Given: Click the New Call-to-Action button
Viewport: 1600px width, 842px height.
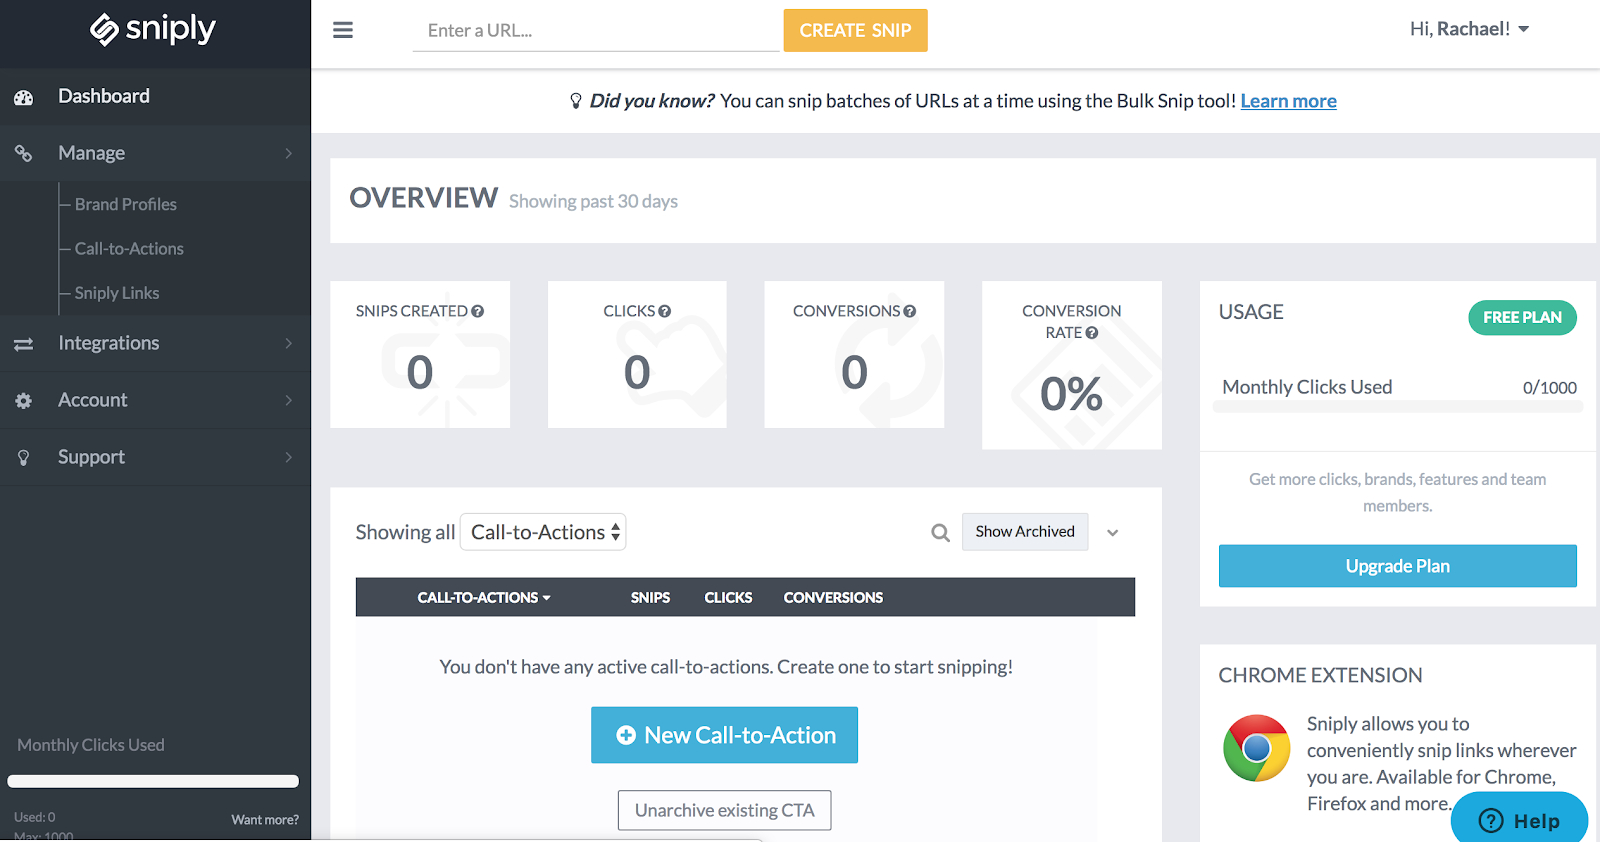Looking at the screenshot, I should (724, 735).
